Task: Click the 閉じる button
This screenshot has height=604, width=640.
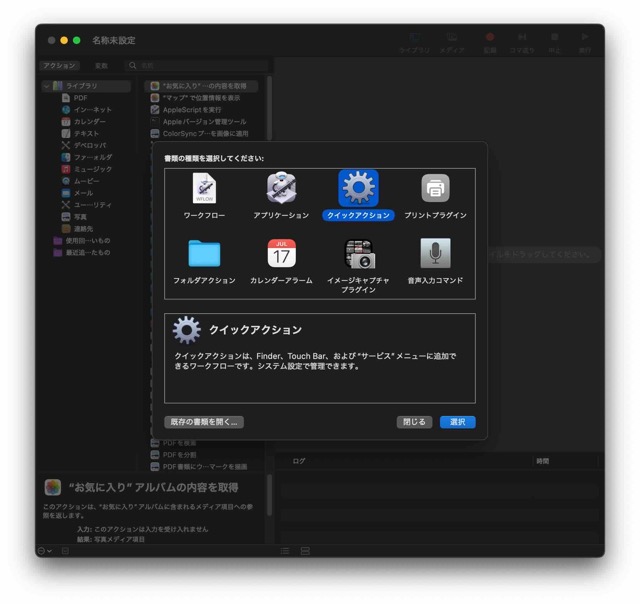Action: [x=414, y=422]
